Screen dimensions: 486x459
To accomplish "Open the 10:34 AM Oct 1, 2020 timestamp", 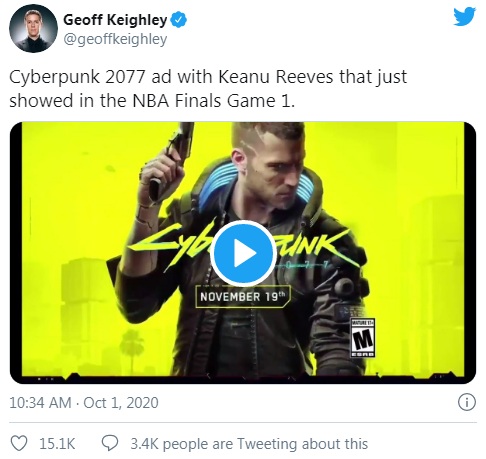I will click(84, 403).
